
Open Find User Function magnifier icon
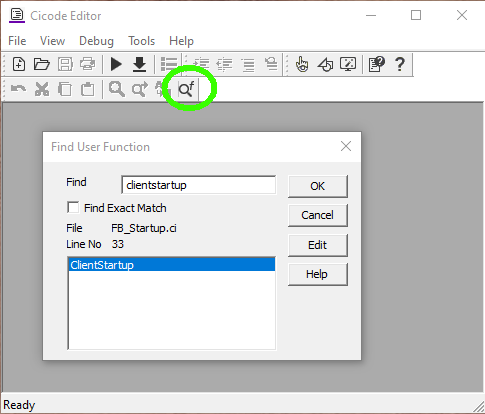tap(186, 89)
